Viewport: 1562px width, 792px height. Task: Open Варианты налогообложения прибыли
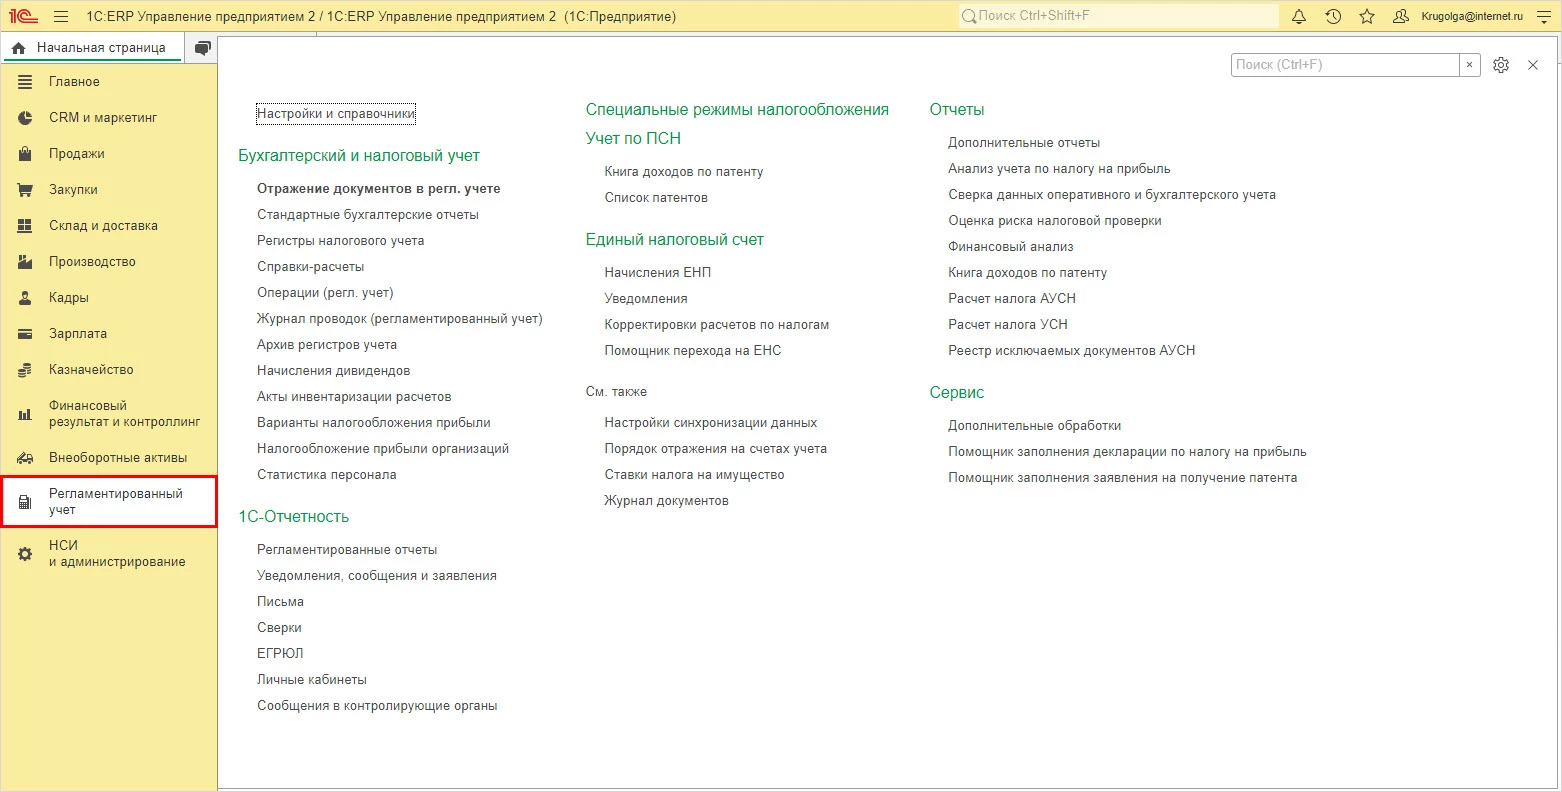pos(374,423)
